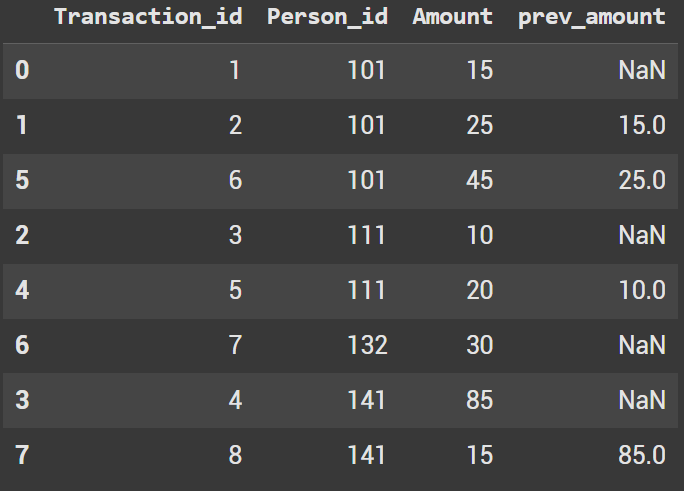Click the Person_id cell showing 132
The image size is (684, 491).
[365, 345]
